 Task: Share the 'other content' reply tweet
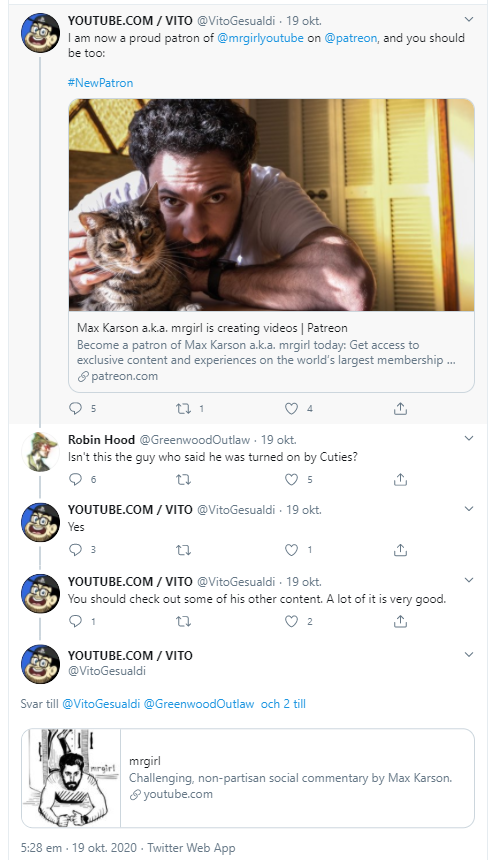coord(400,621)
